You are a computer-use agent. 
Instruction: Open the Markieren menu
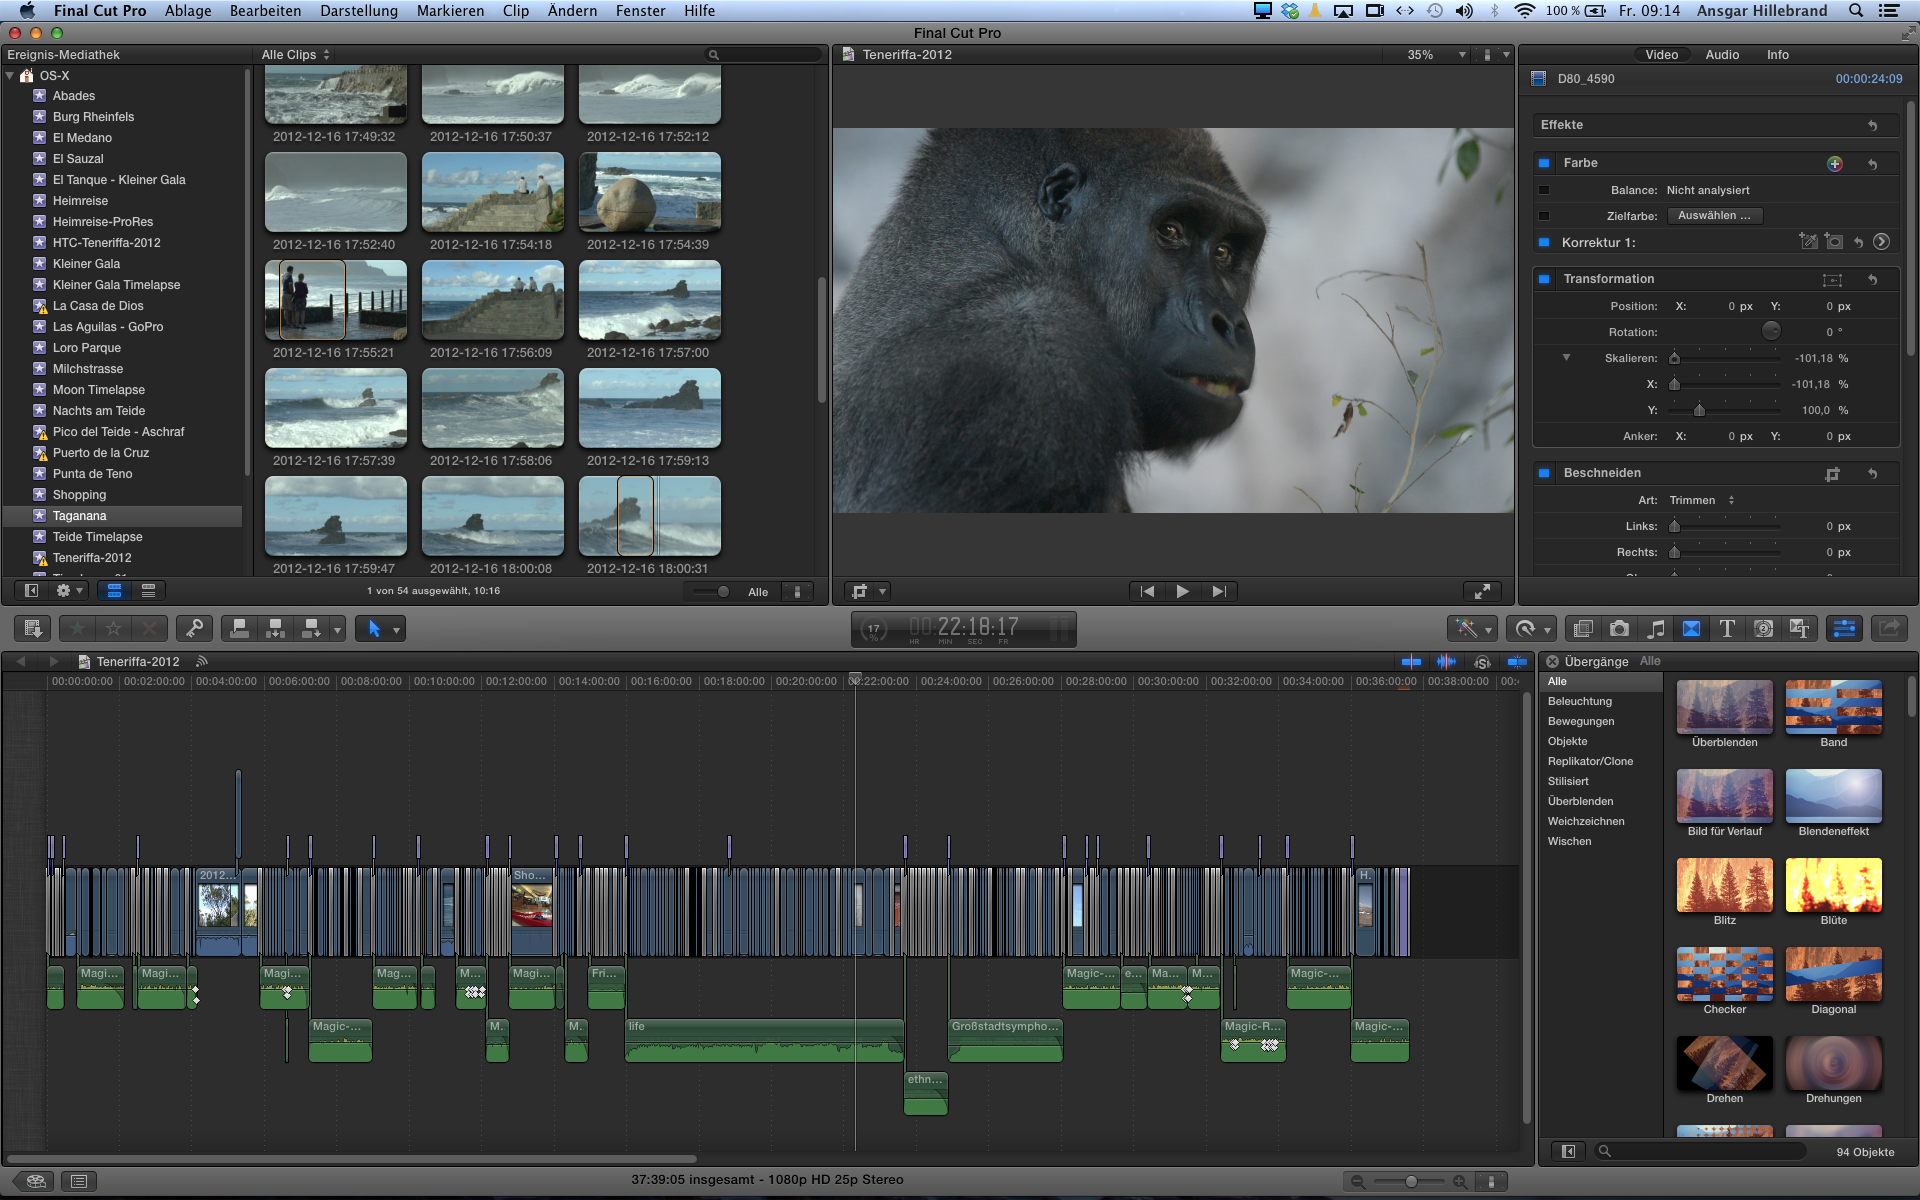pyautogui.click(x=450, y=11)
